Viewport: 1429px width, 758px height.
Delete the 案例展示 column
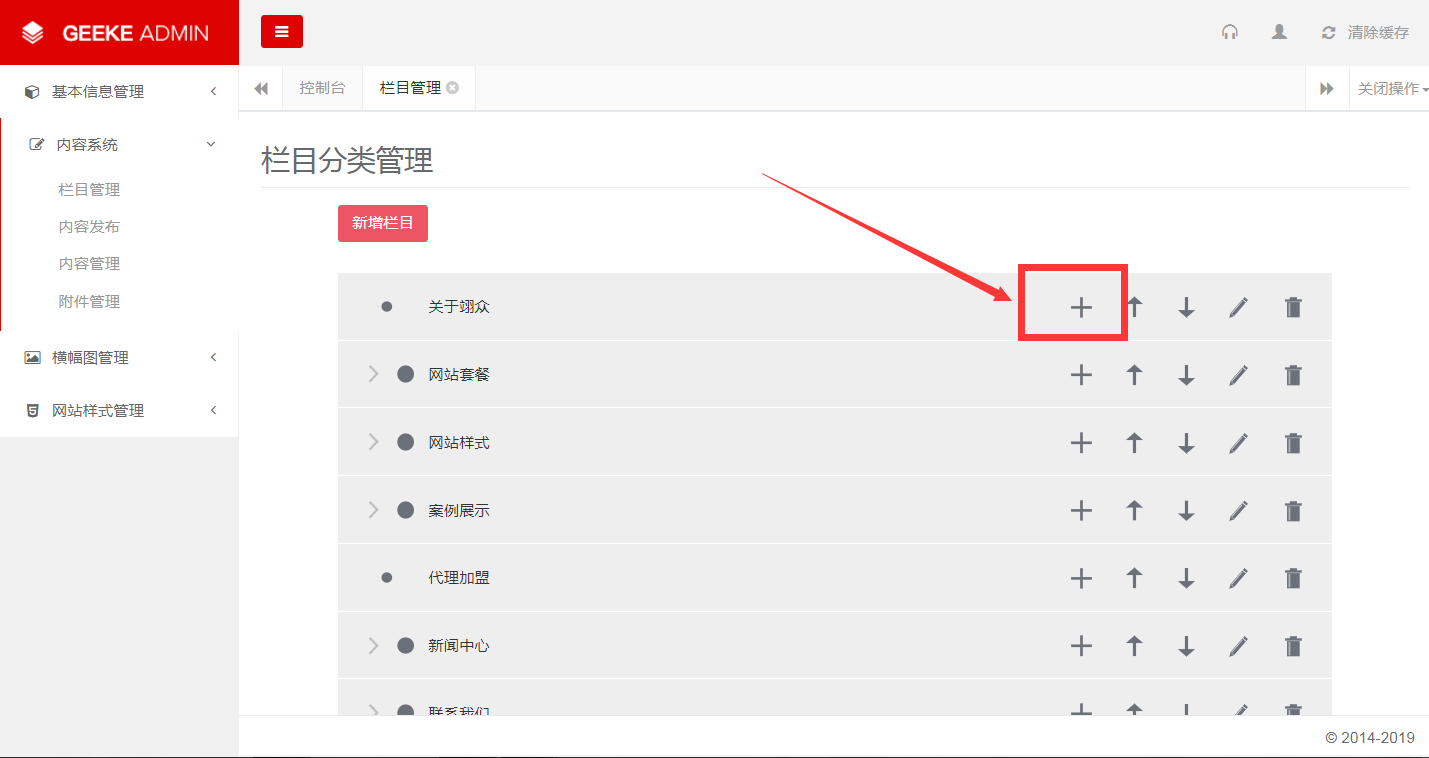pyautogui.click(x=1293, y=511)
